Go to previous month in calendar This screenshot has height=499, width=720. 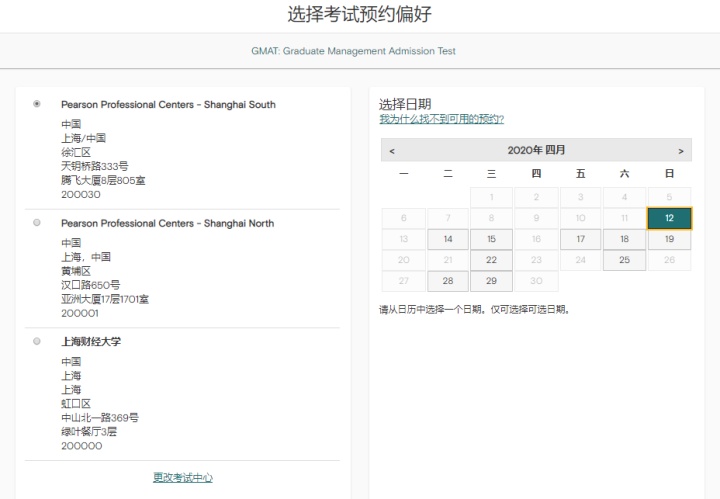point(392,151)
